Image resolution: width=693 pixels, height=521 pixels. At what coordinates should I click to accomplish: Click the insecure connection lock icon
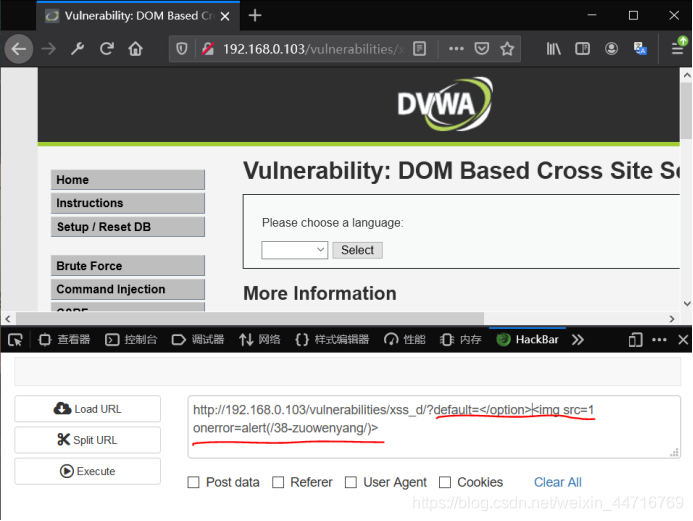tap(208, 49)
